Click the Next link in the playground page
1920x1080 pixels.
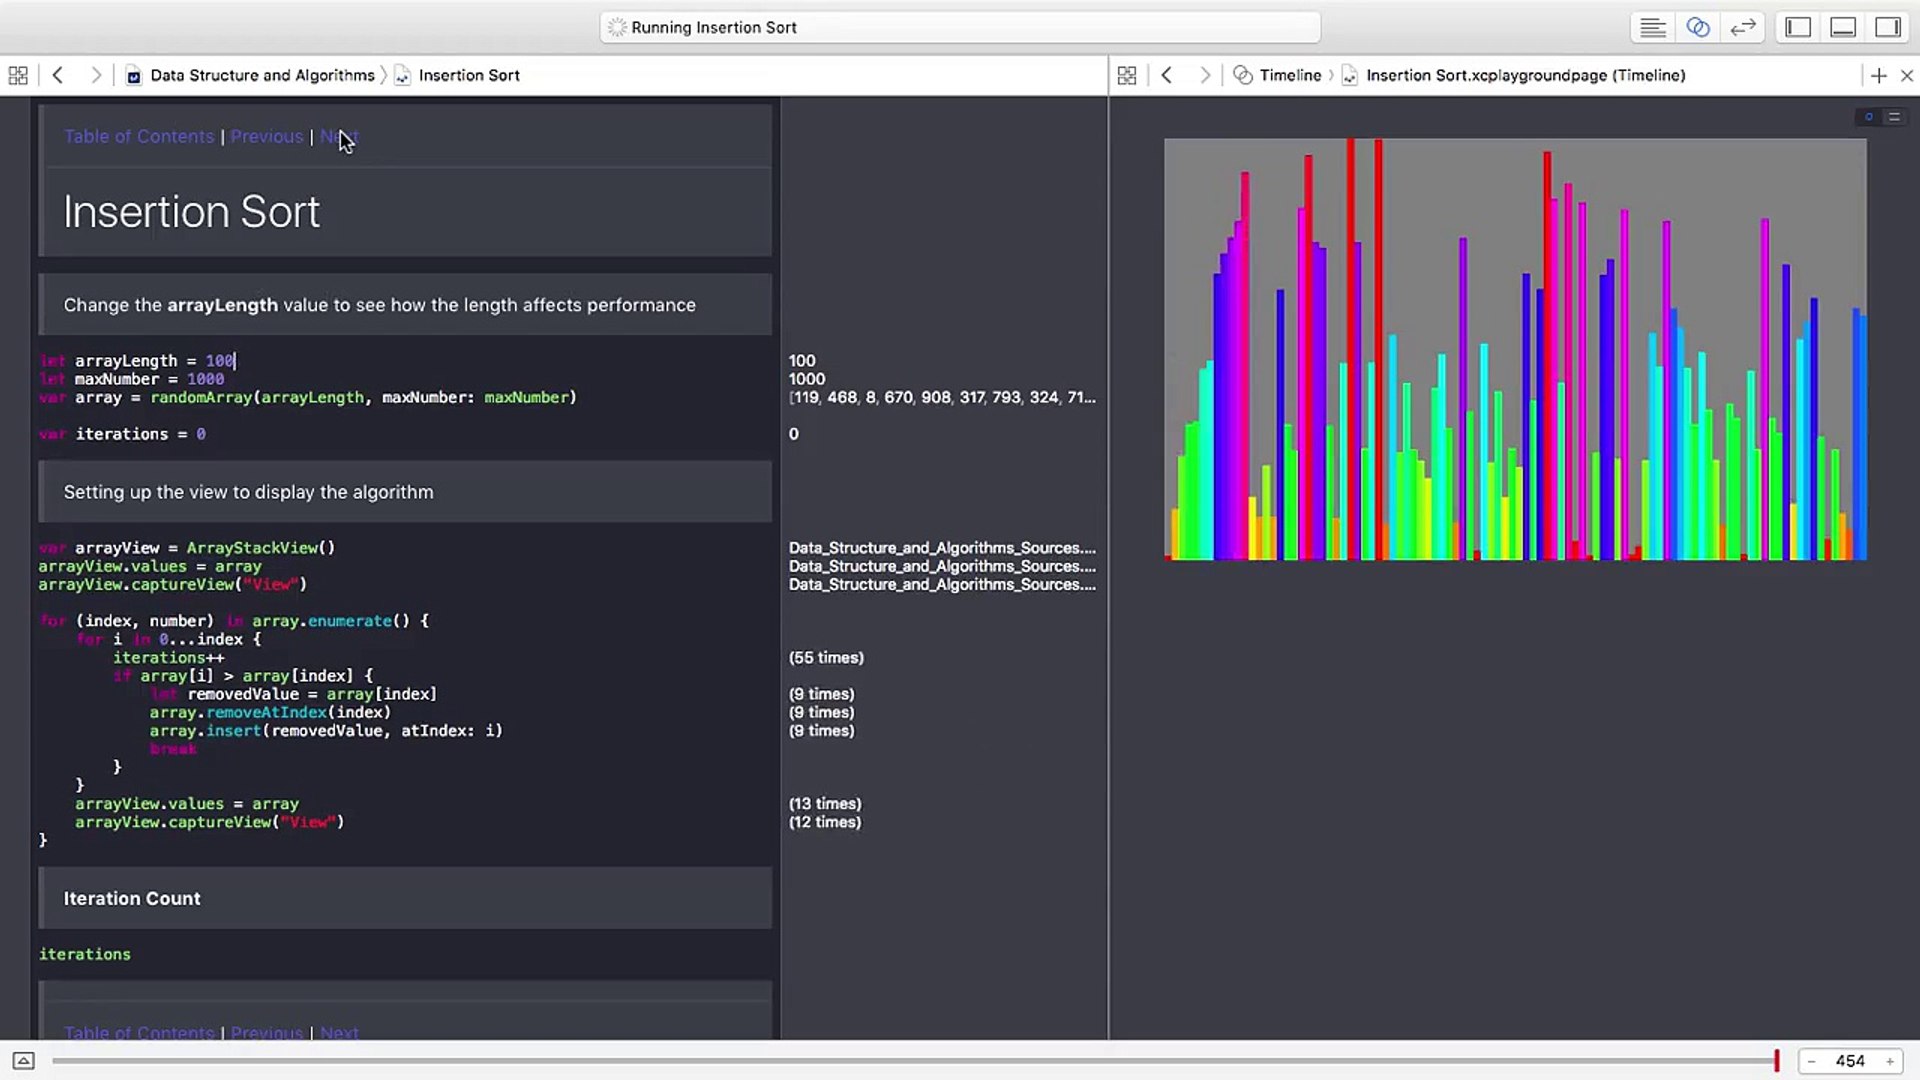(x=339, y=136)
